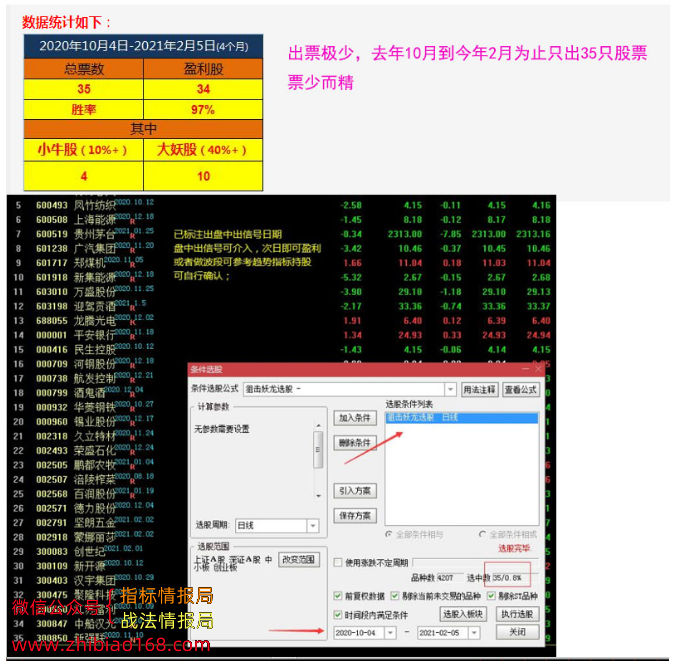Select the 全部条件相与 radio button
Viewport: 679px width, 661px height.
tap(389, 534)
